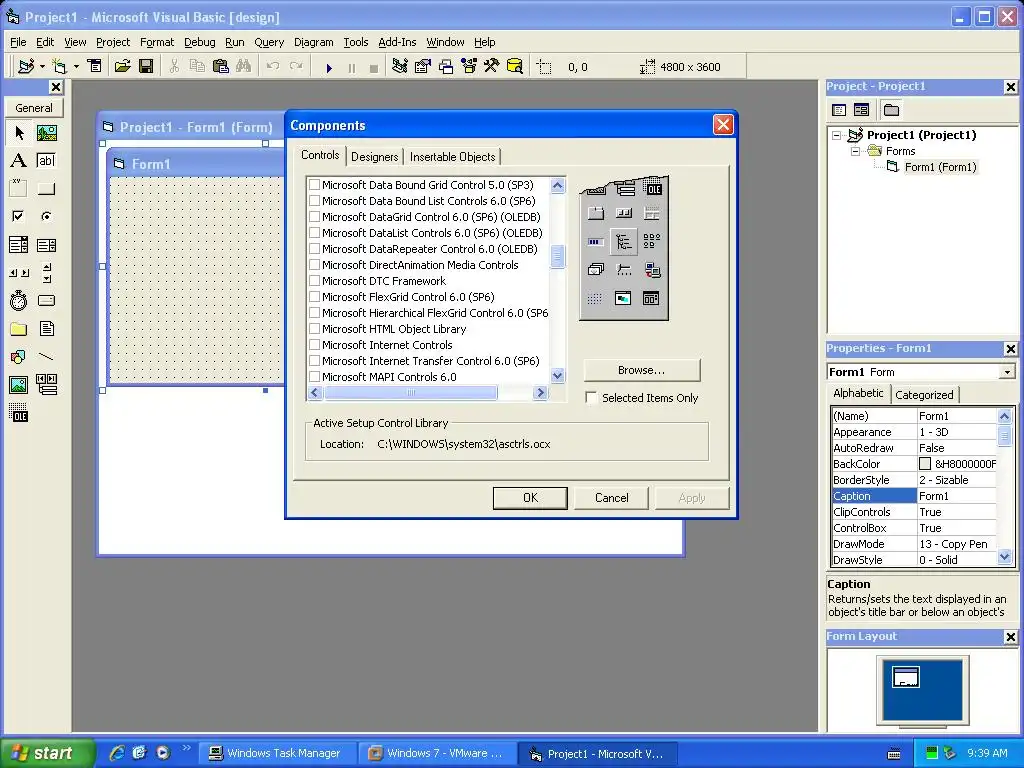The height and width of the screenshot is (768, 1024).
Task: Click components list scroll up arrow
Action: click(x=557, y=185)
